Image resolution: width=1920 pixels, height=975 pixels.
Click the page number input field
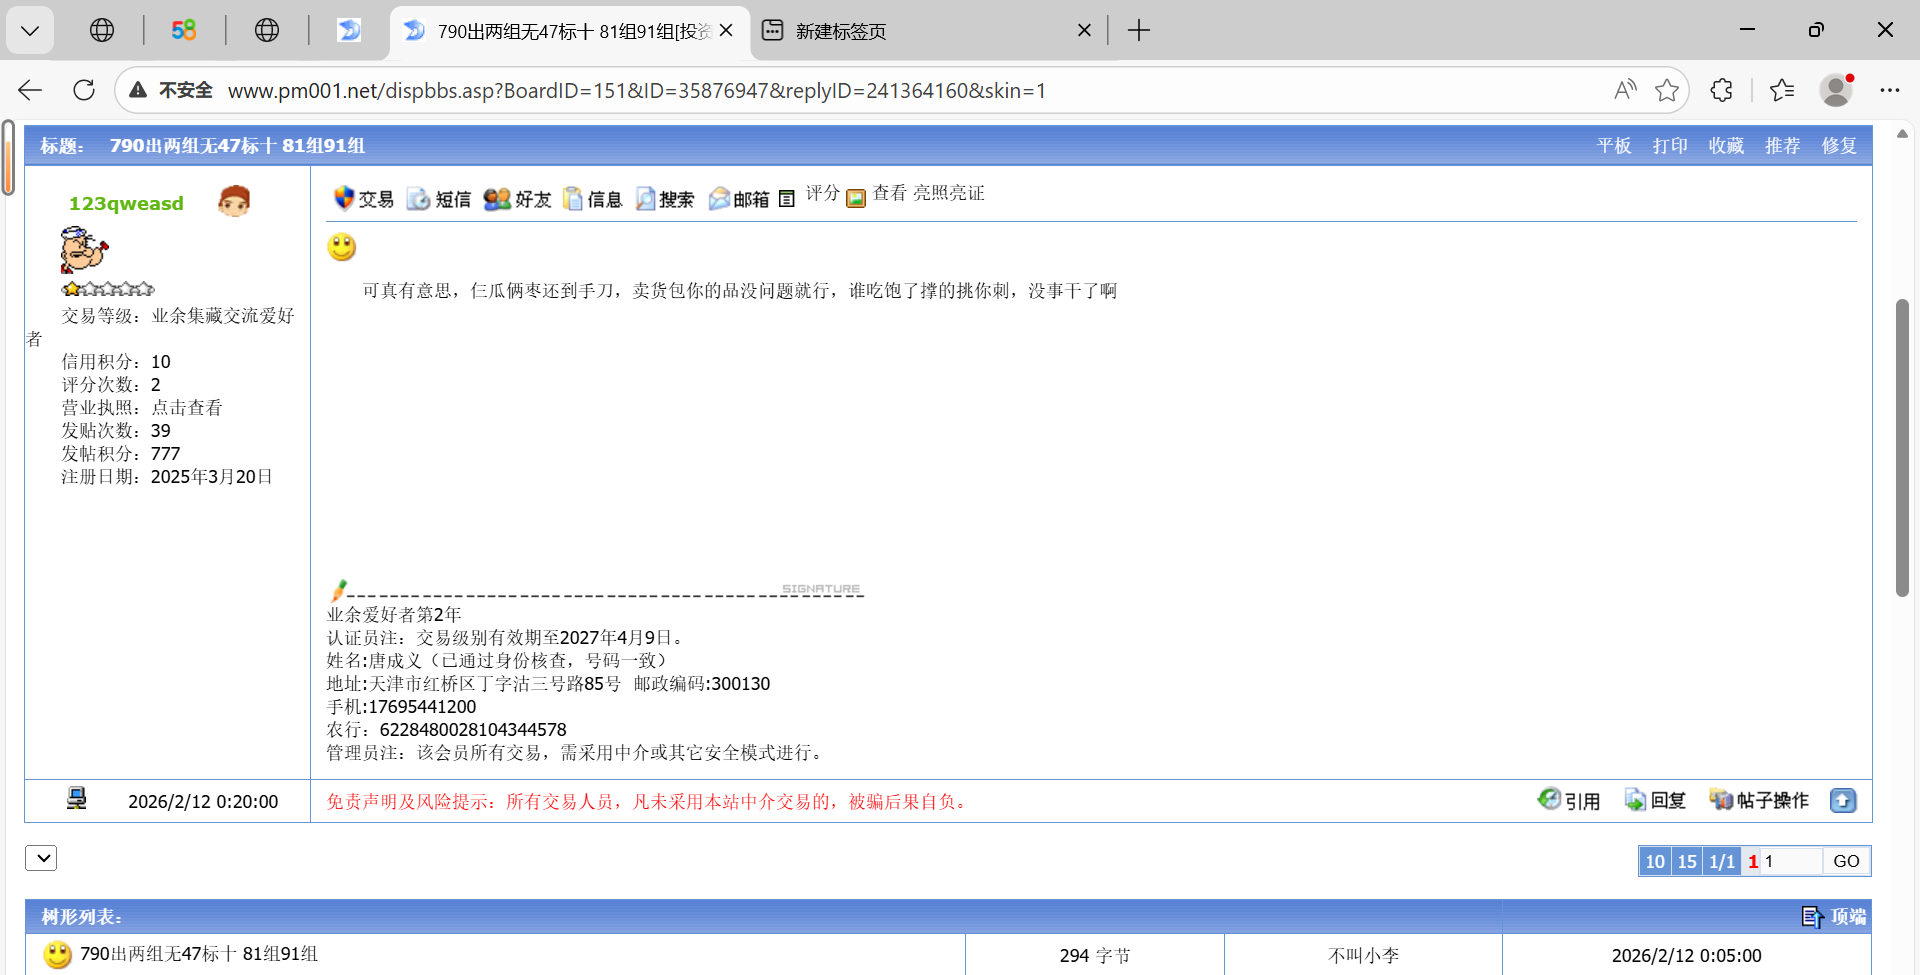1790,861
